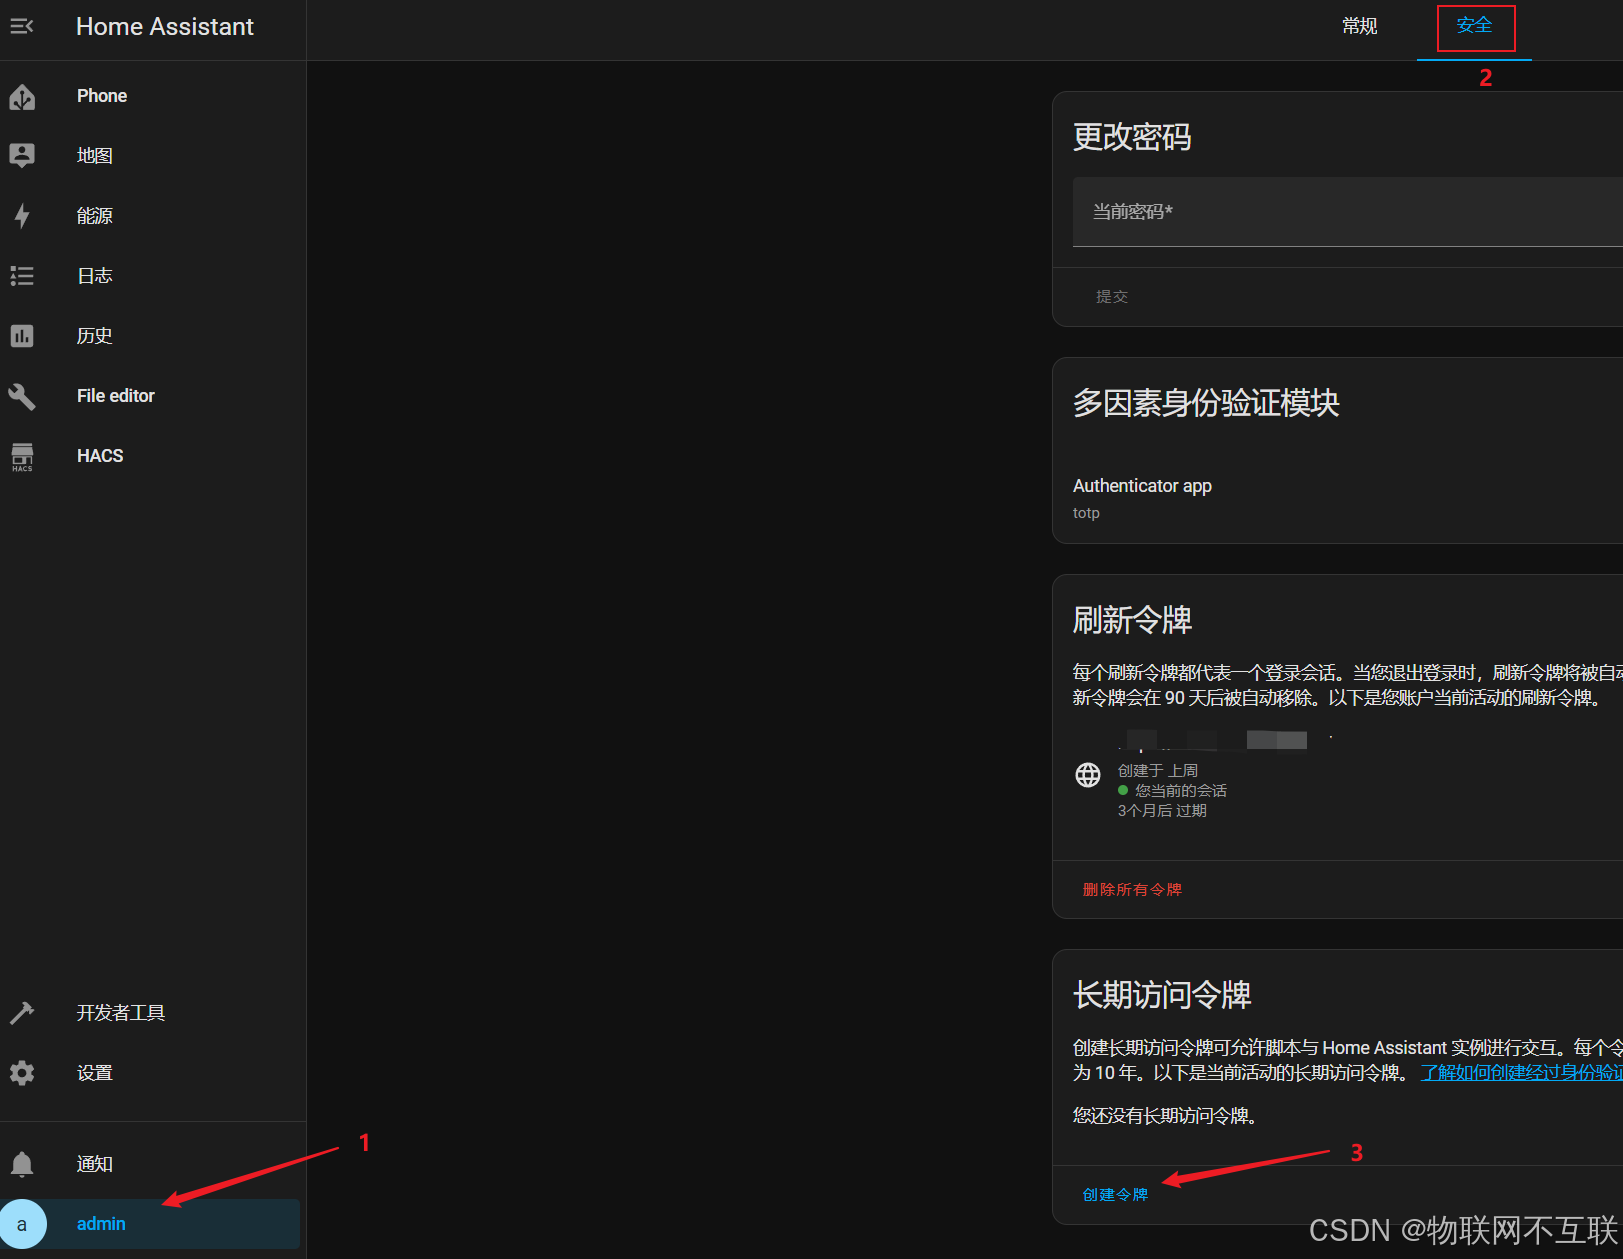
Task: Click the 刷新令牌 heading
Action: point(1132,620)
